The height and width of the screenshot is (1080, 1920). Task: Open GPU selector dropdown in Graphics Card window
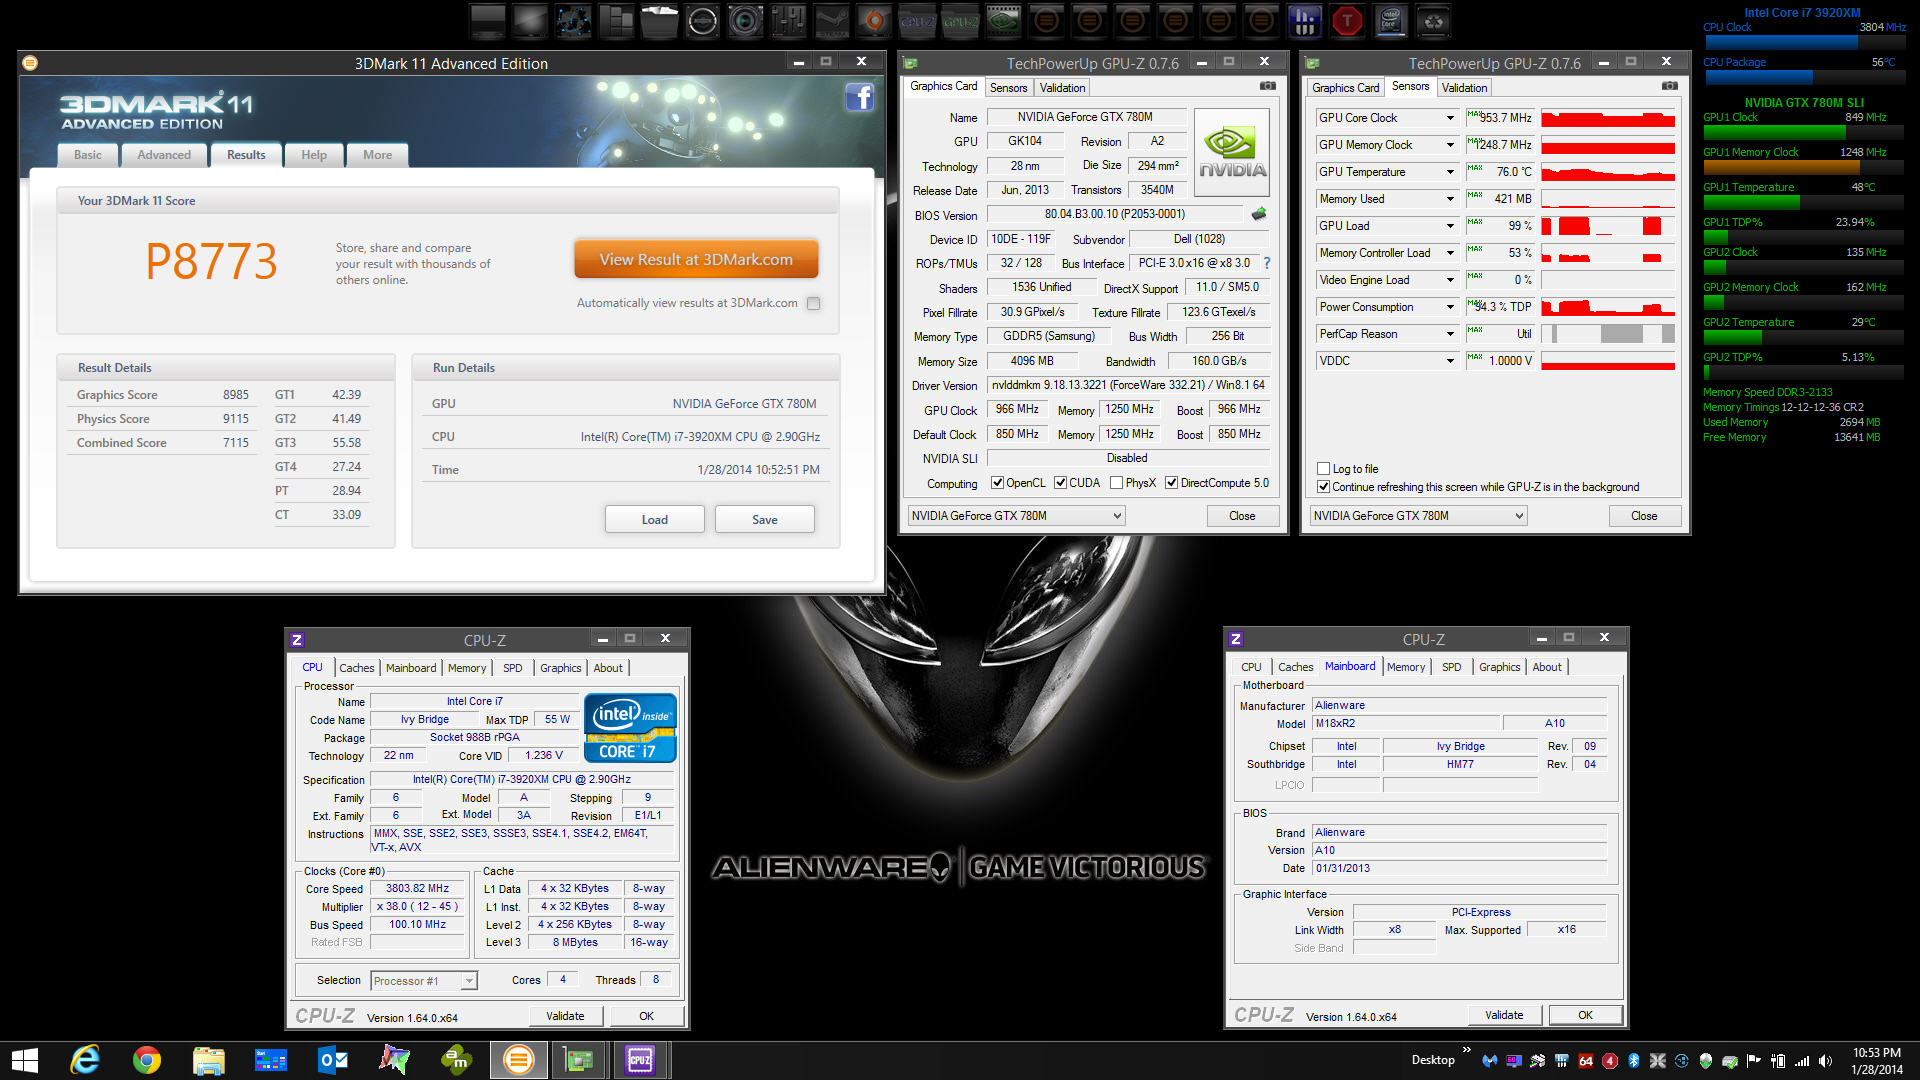click(x=1016, y=516)
